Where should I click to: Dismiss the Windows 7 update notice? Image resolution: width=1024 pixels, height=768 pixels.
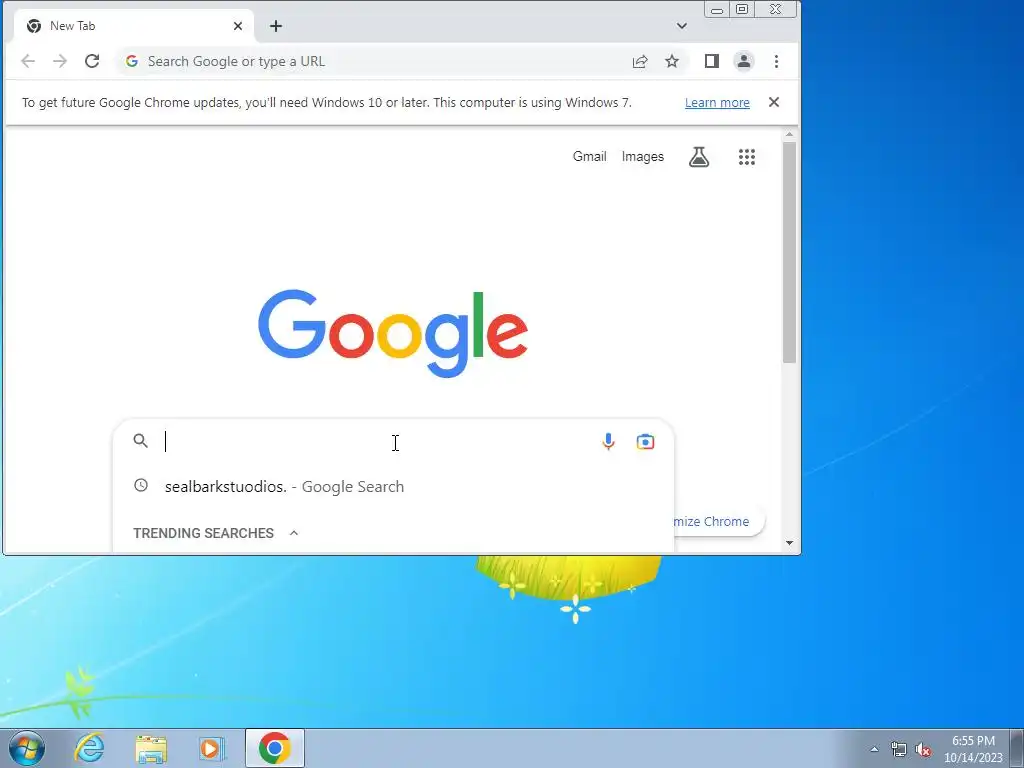tap(774, 102)
